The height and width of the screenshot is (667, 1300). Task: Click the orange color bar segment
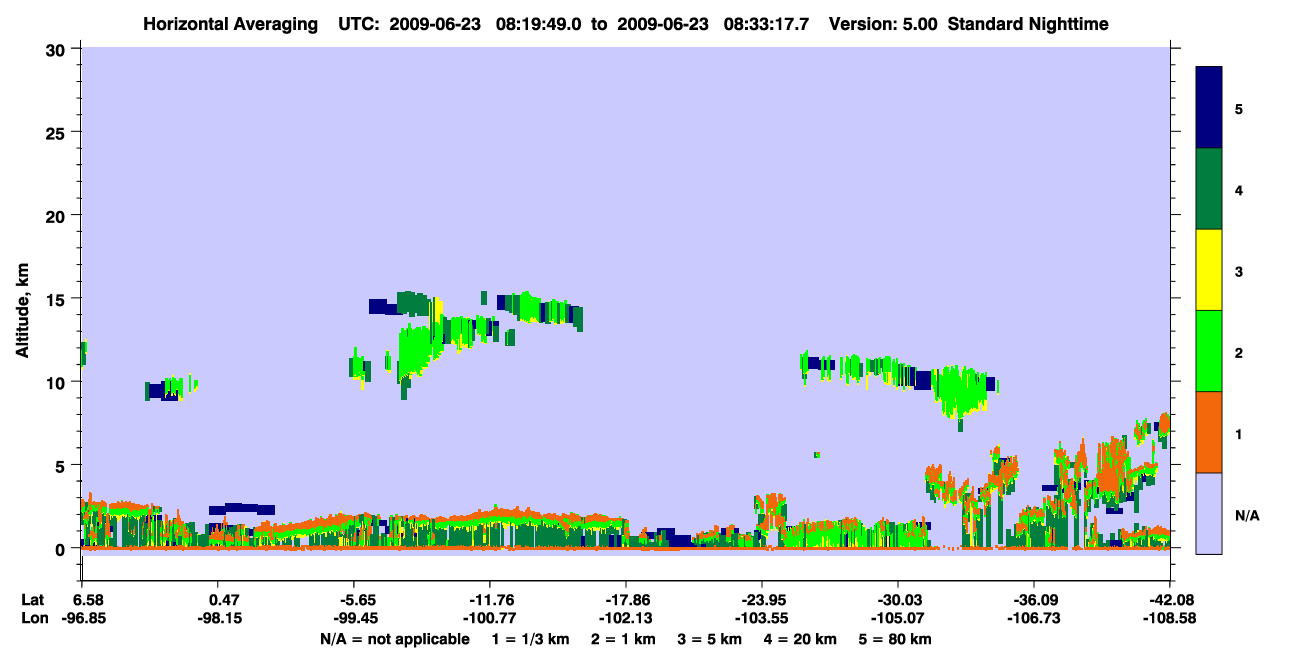(x=1209, y=431)
